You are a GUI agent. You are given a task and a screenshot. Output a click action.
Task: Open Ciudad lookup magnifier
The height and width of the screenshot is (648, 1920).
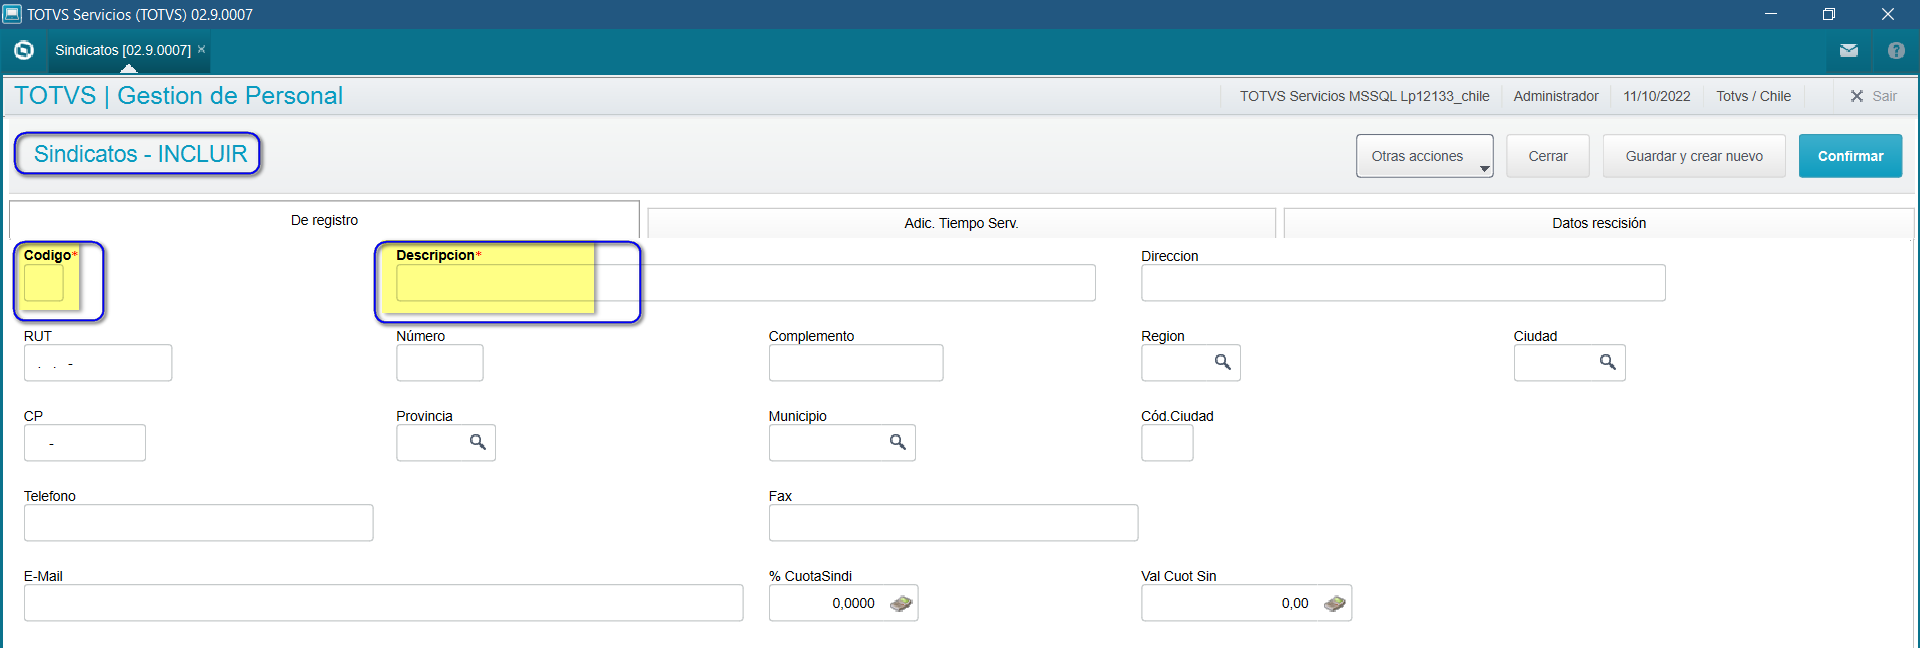pos(1607,362)
